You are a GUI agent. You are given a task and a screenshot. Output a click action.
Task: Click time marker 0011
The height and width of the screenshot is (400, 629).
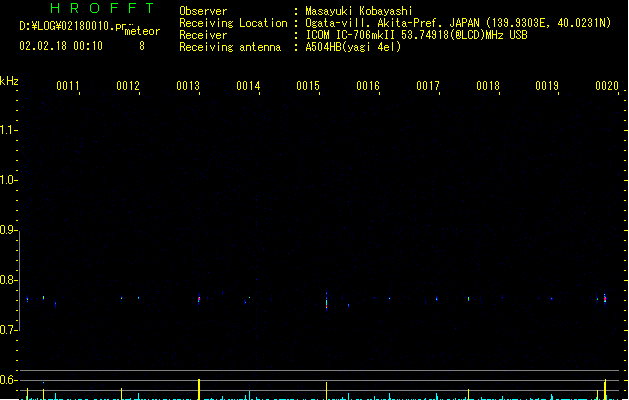(x=68, y=86)
